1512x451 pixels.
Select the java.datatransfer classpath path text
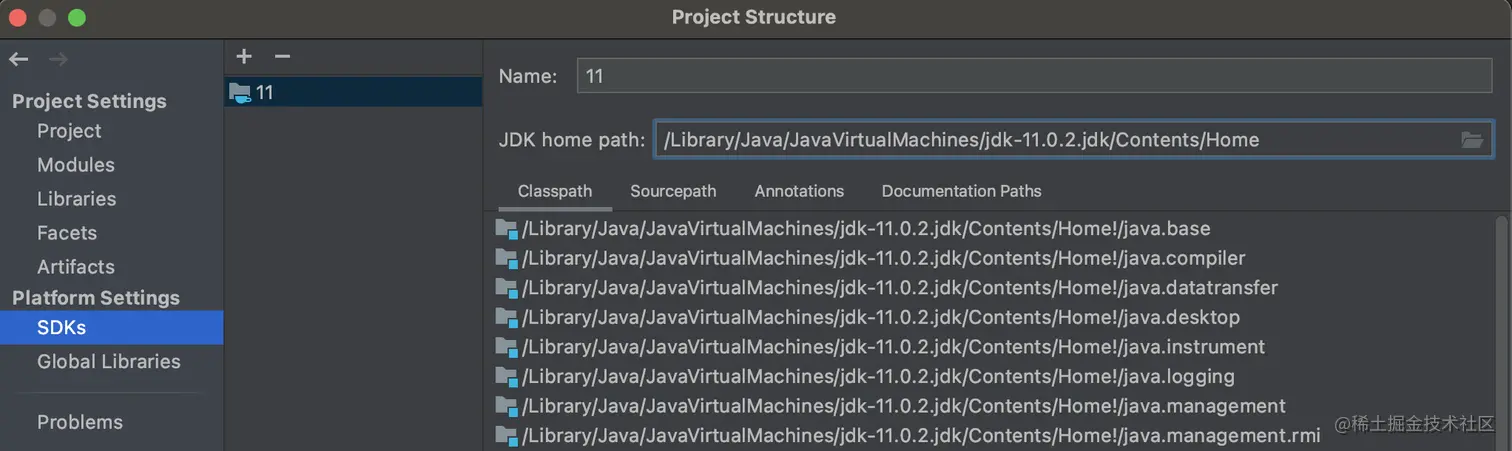coord(900,288)
